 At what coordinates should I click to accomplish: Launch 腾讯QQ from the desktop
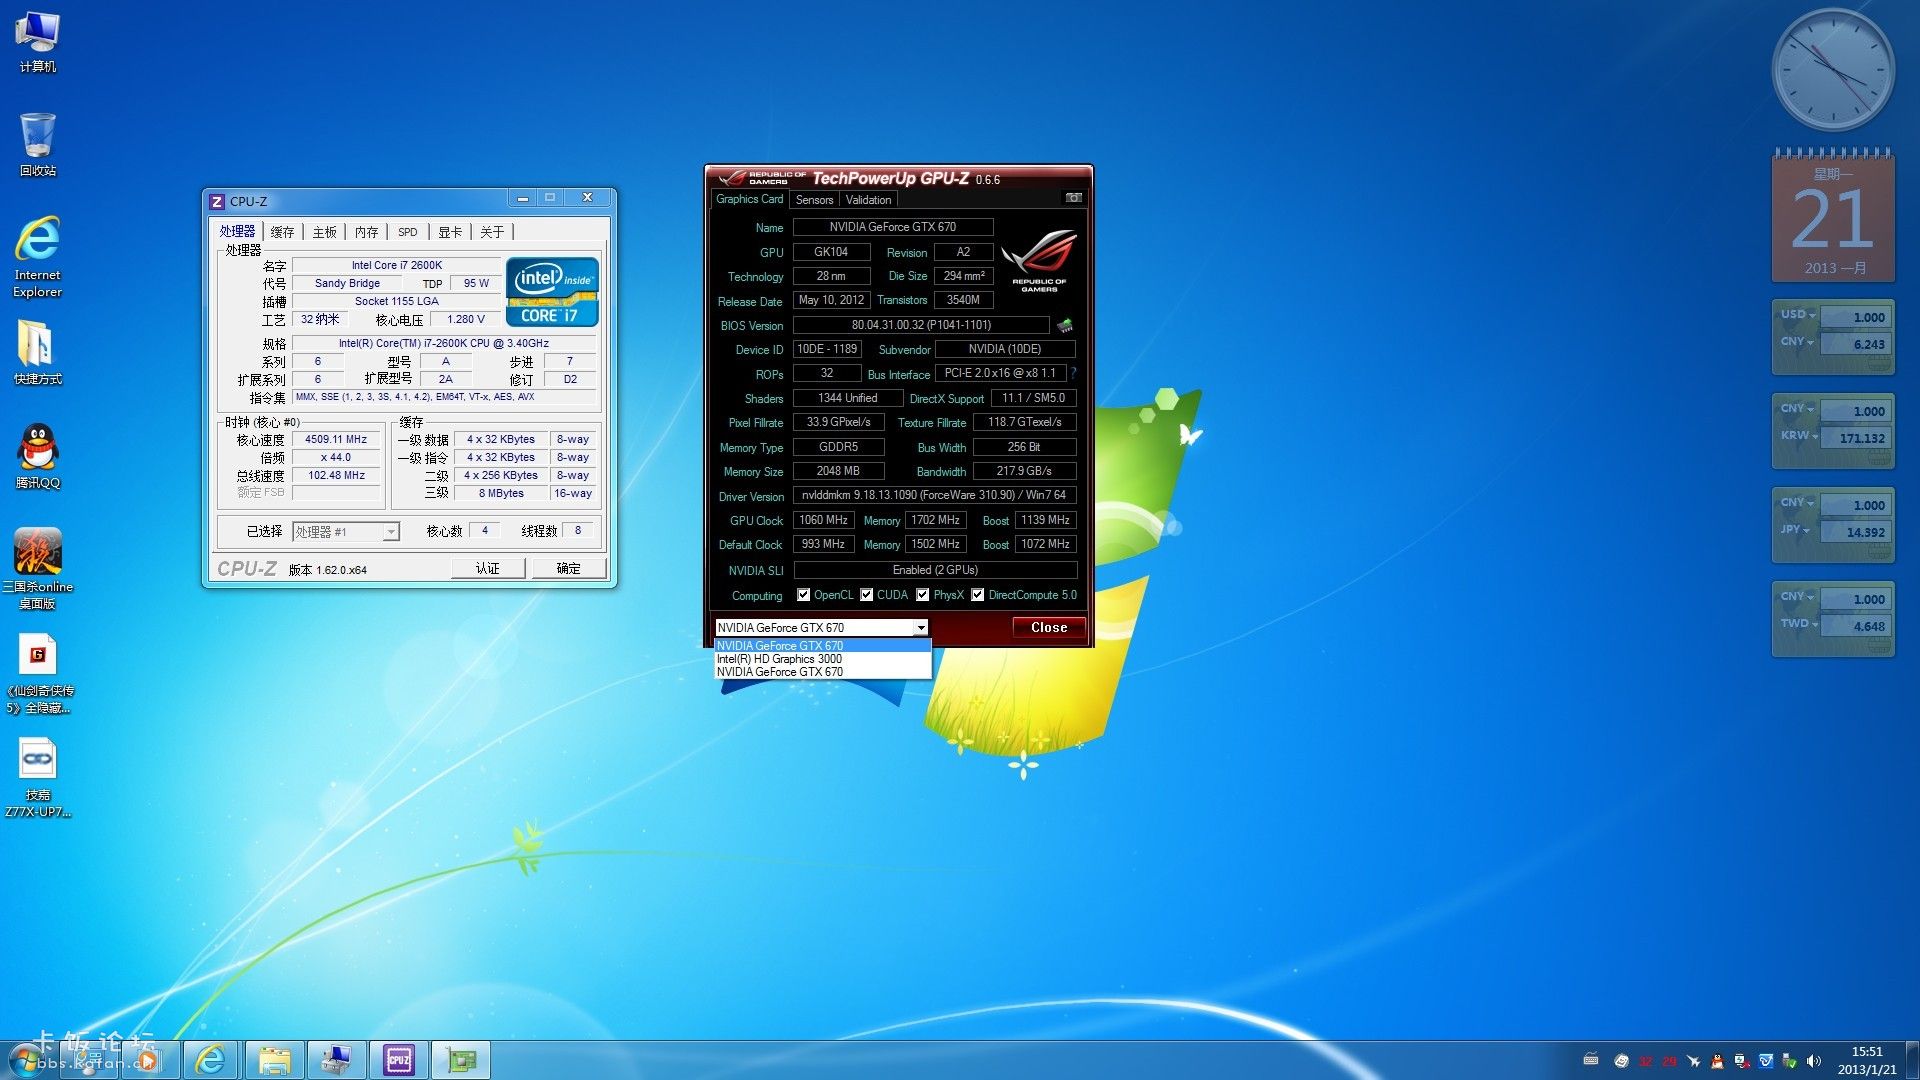coord(37,456)
